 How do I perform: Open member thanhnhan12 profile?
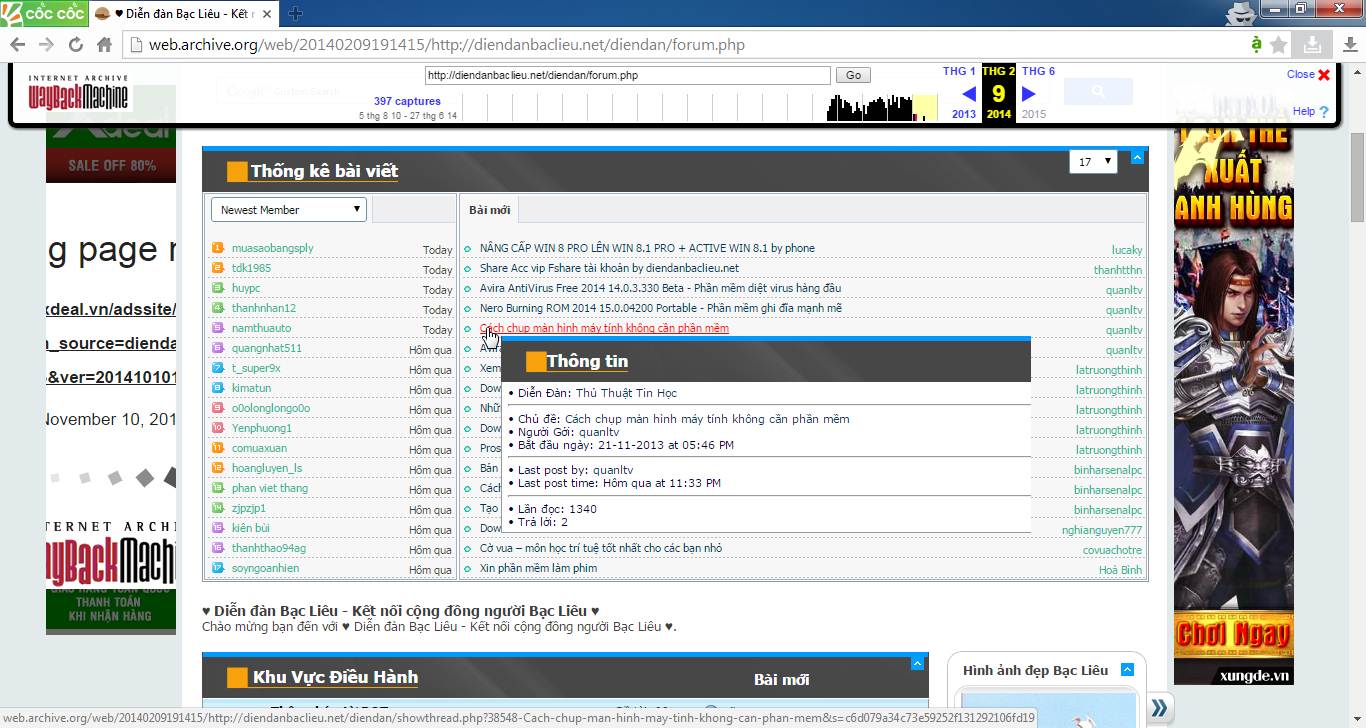click(x=264, y=308)
